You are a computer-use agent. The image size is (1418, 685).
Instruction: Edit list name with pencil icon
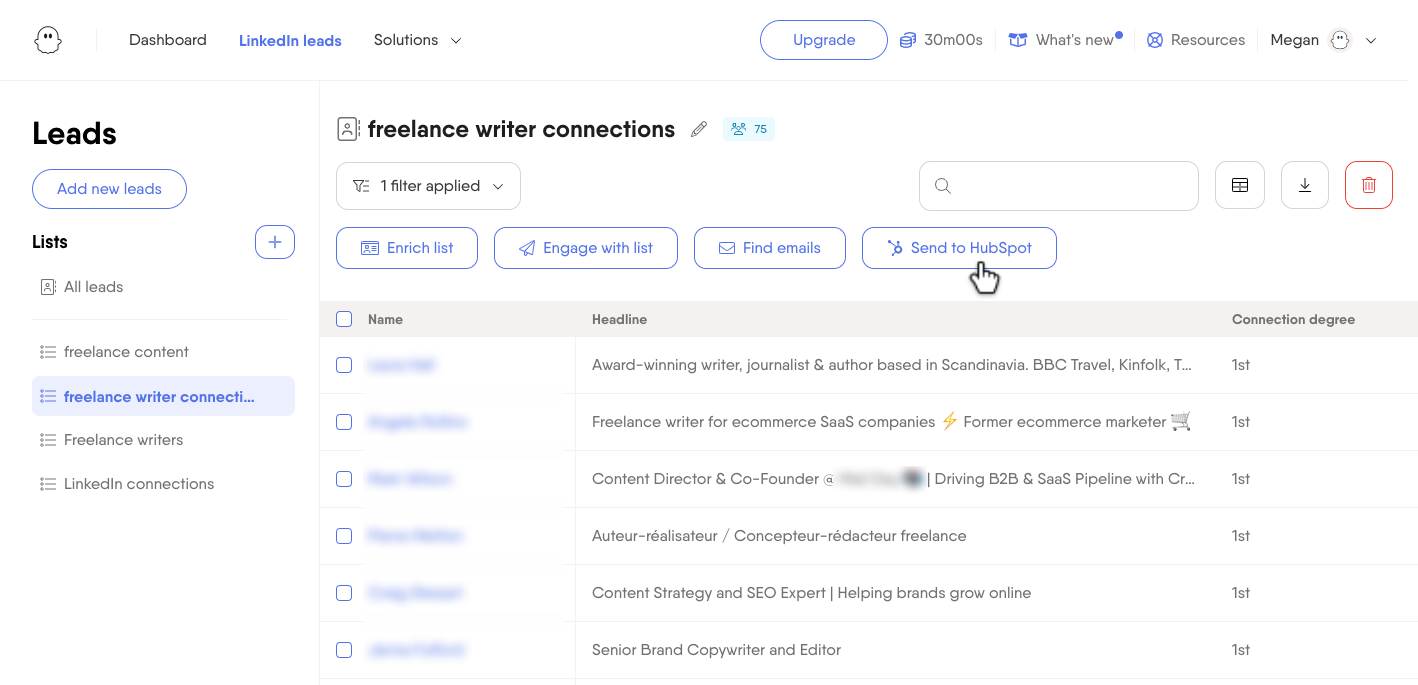(699, 129)
